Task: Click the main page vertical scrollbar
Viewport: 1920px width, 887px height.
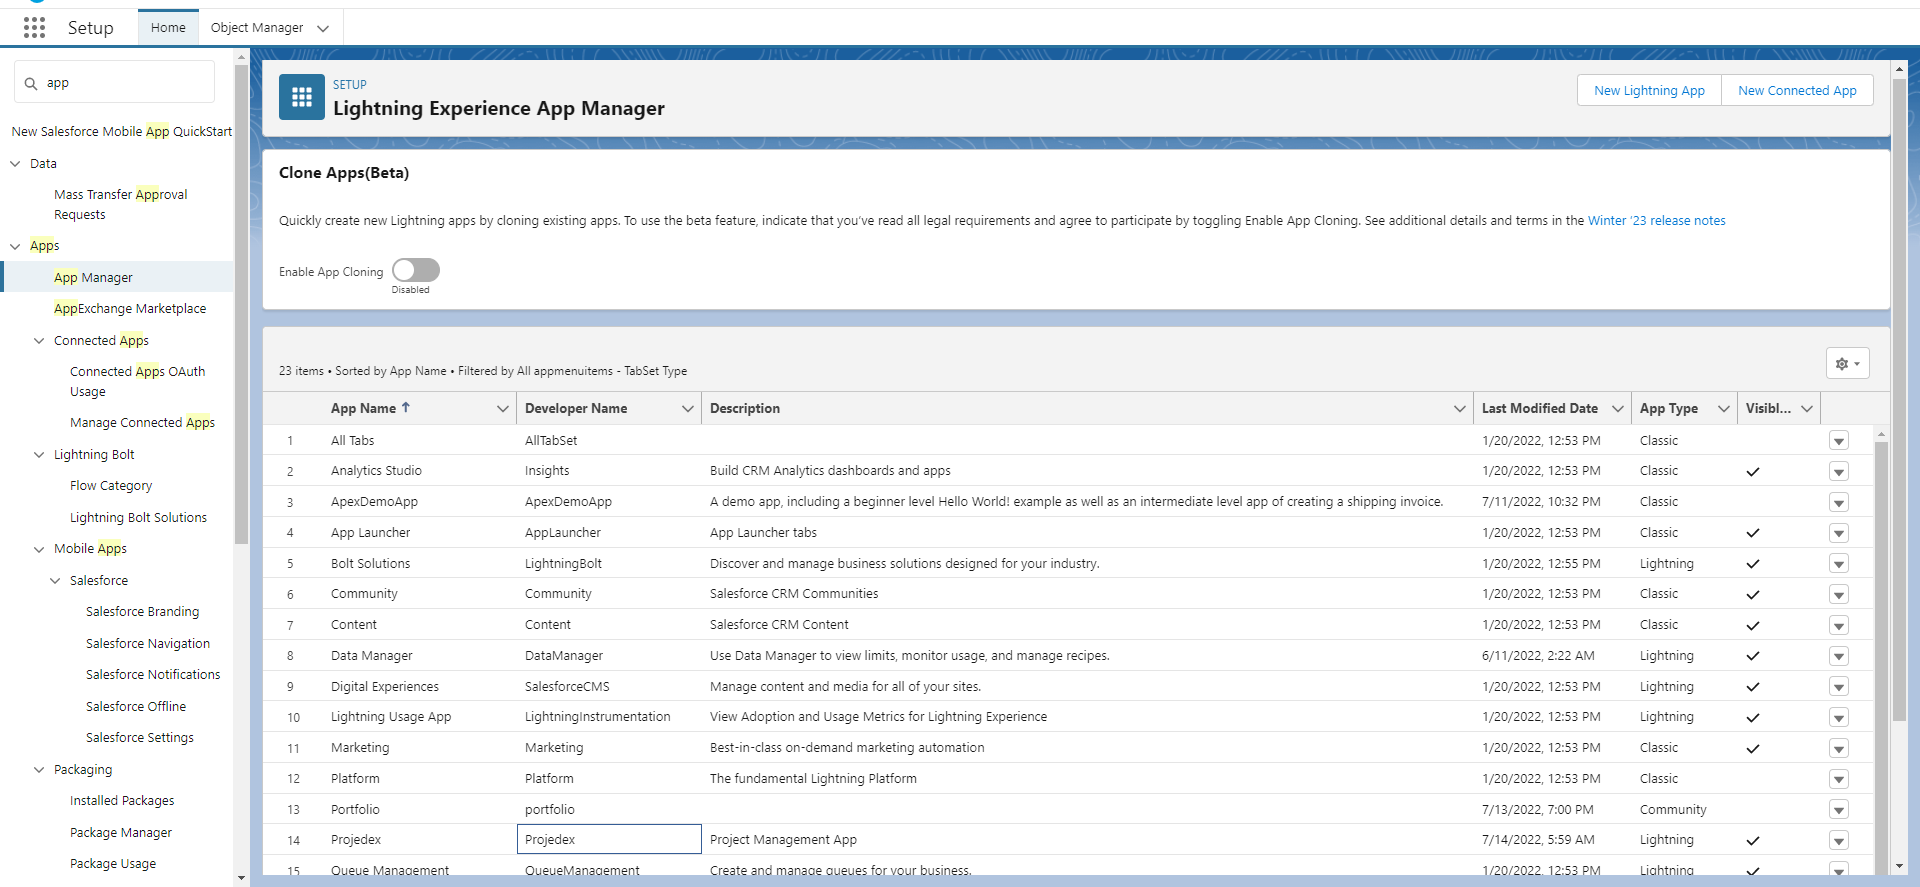Action: pyautogui.click(x=1899, y=400)
